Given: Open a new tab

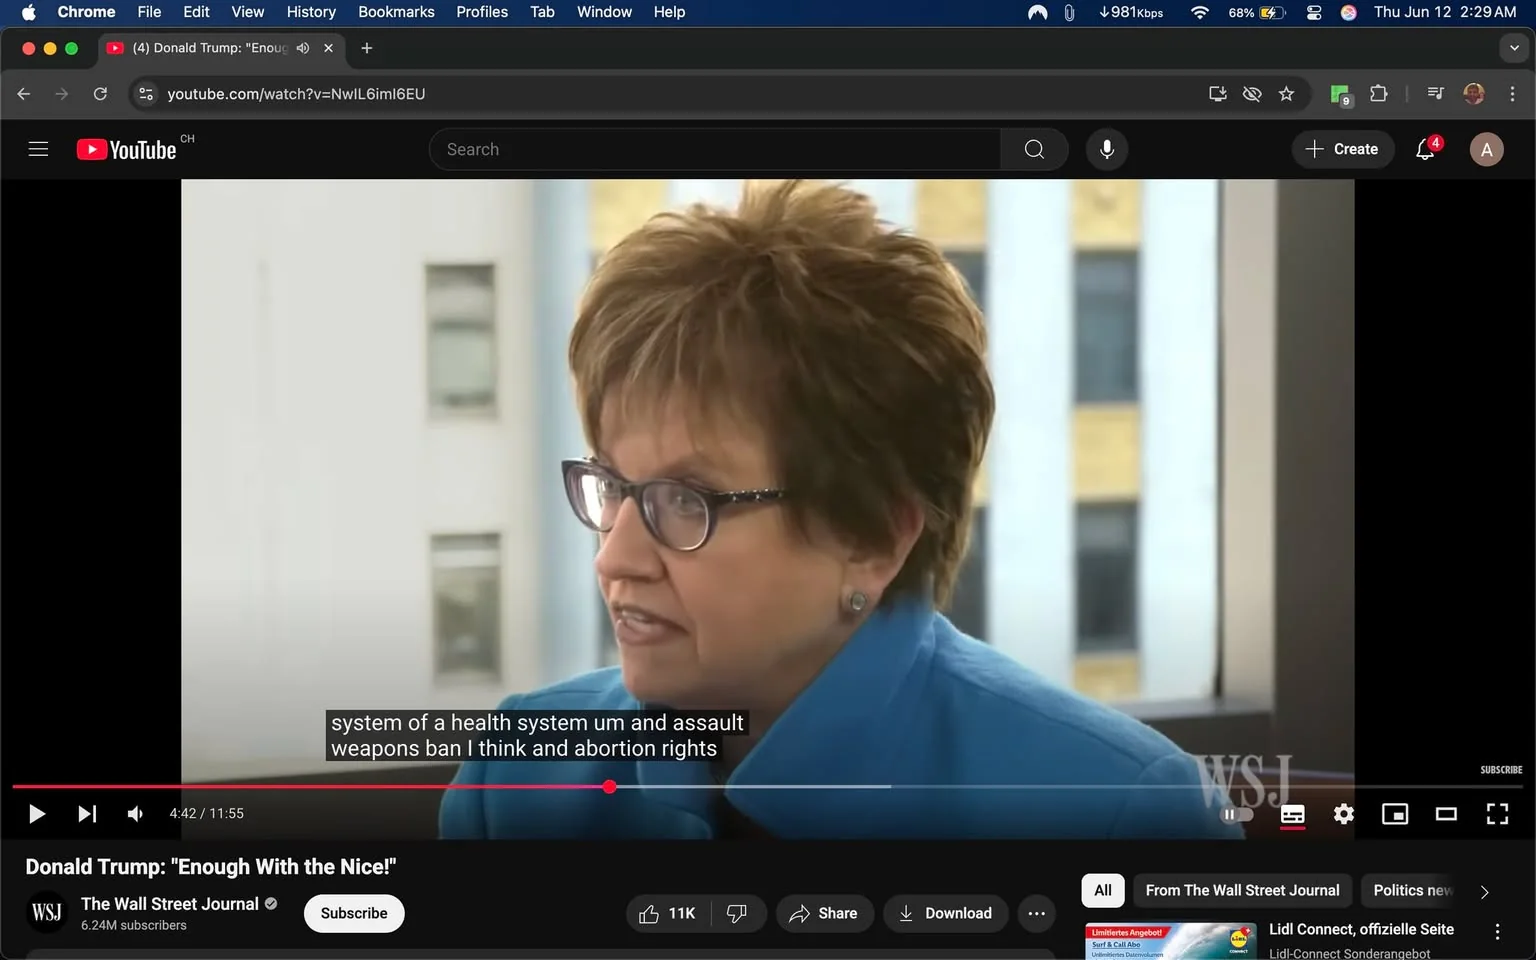Looking at the screenshot, I should coord(367,48).
